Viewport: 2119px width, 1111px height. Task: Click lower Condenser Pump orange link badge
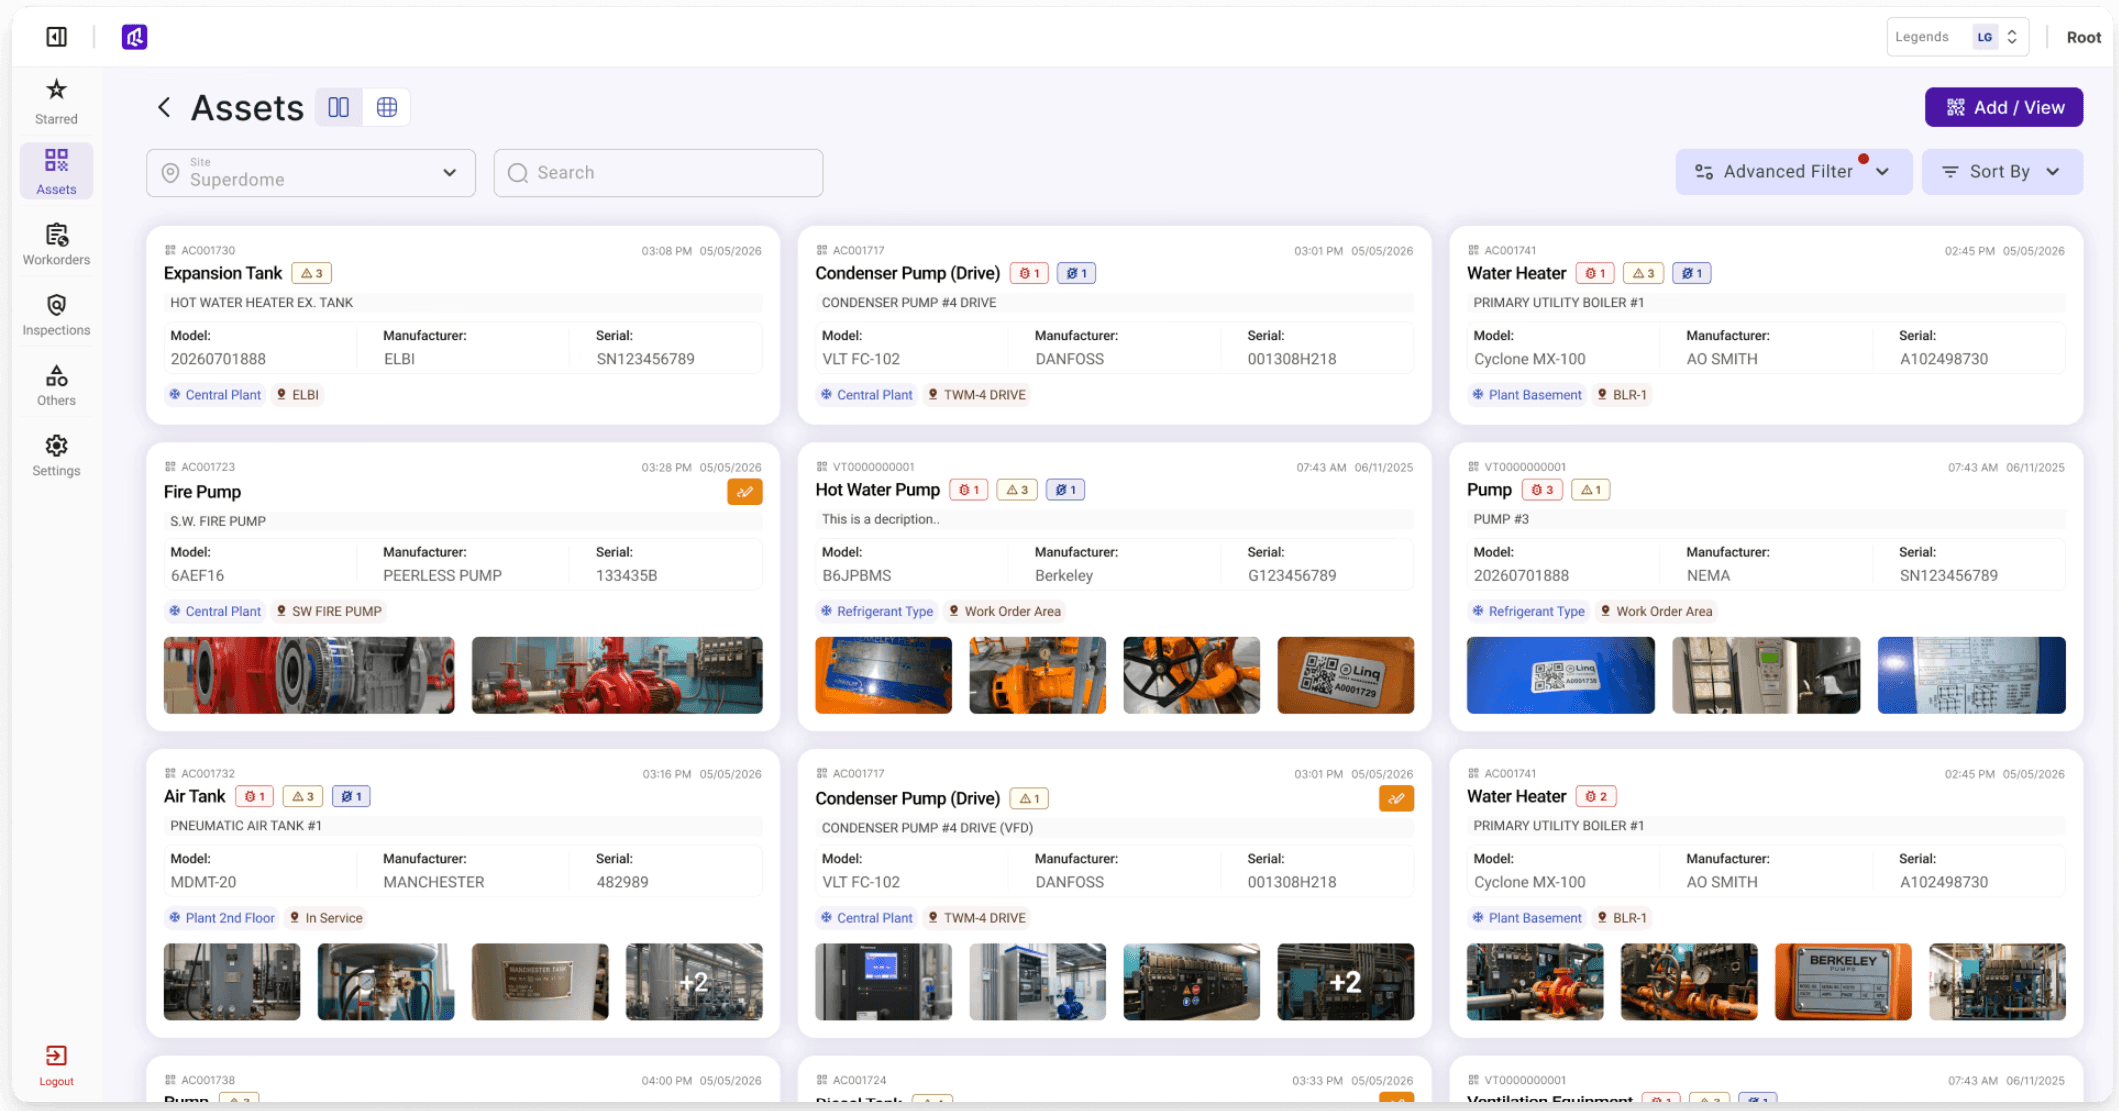[1396, 798]
